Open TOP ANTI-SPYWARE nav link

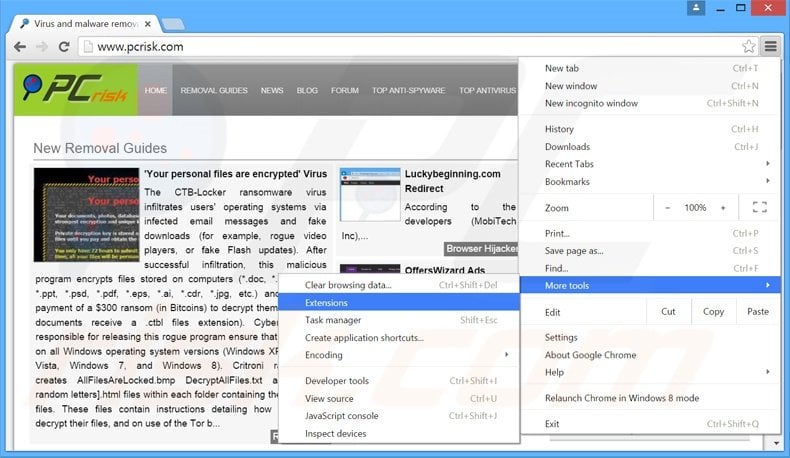pos(409,90)
